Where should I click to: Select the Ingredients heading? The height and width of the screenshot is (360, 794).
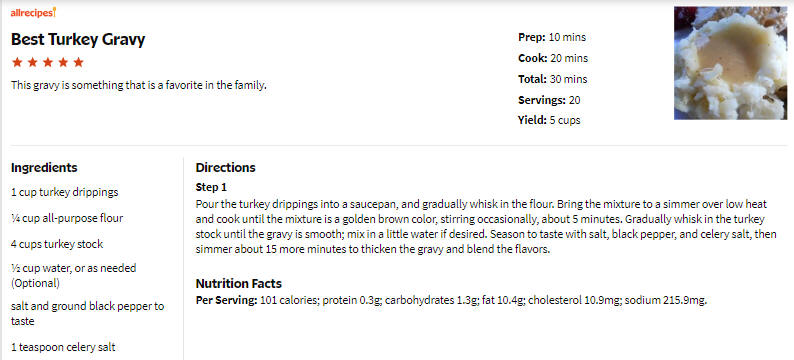click(x=44, y=168)
